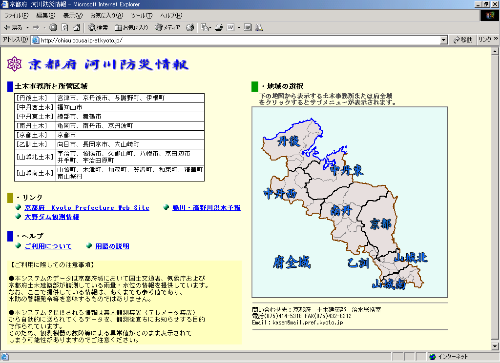Select the 京都 area on the map

(380, 224)
